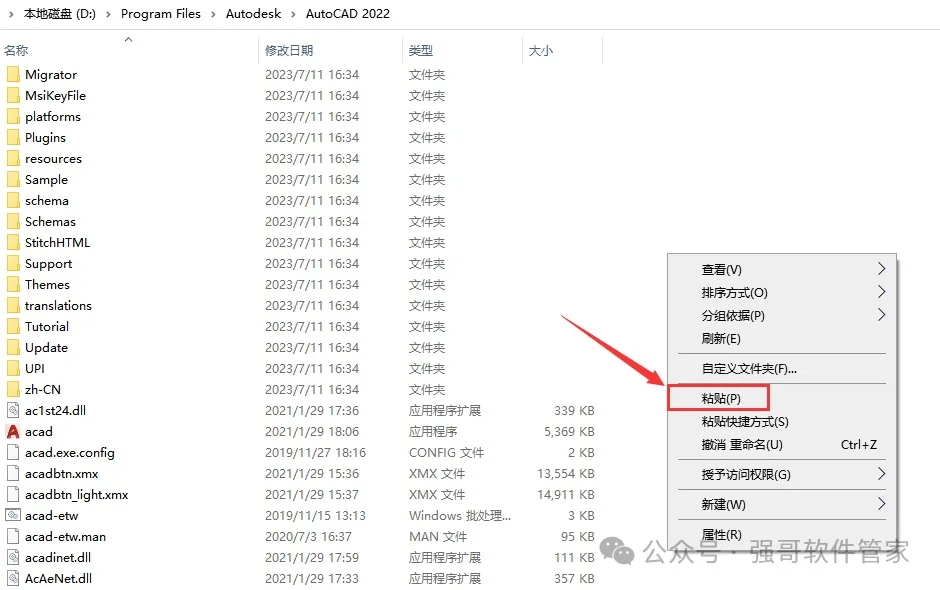
Task: Click the 2020/7/3 16:37 date cell
Action: pos(308,536)
